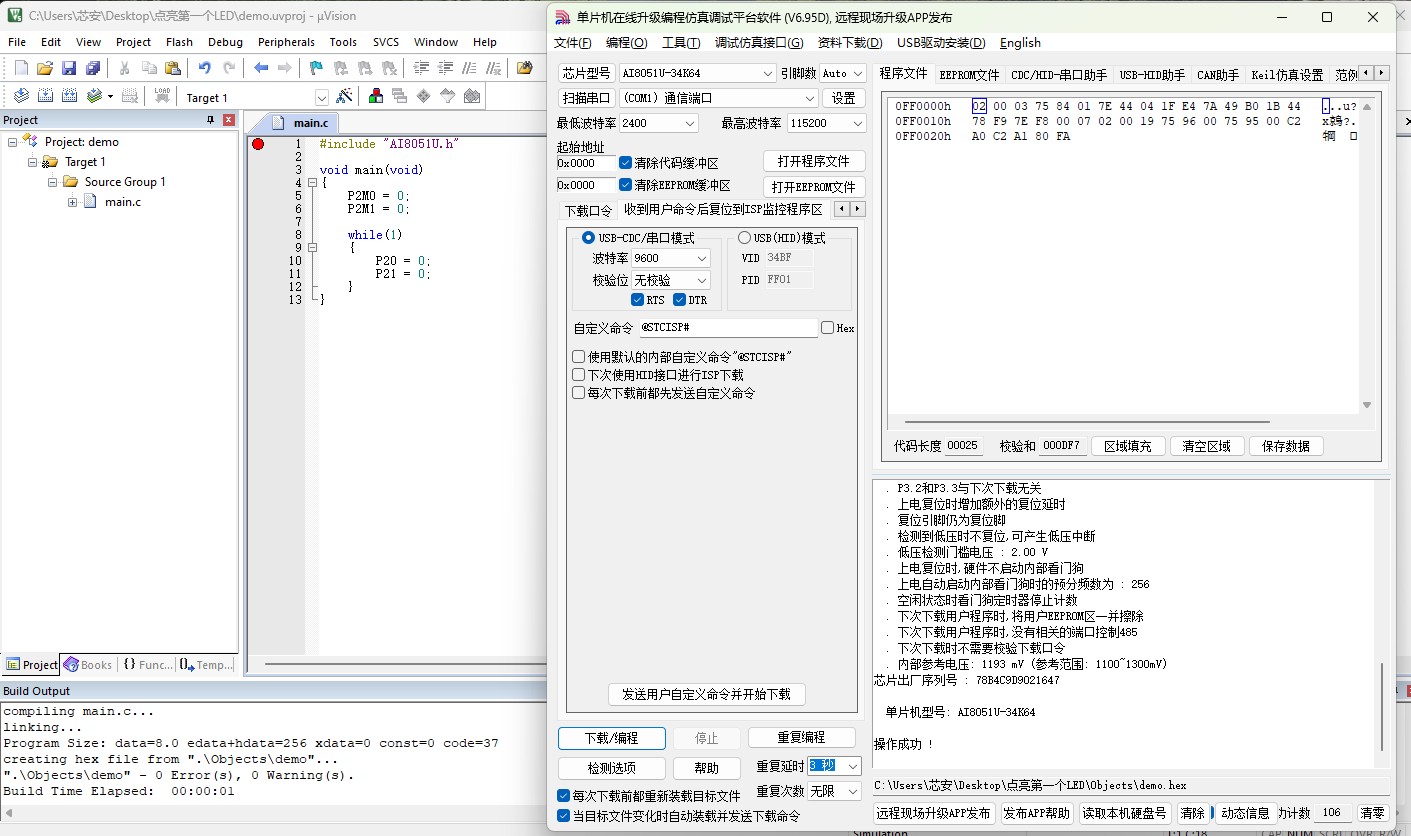This screenshot has height=836, width=1411.
Task: Click the Translate file icon in build toolbar
Action: (x=21, y=96)
